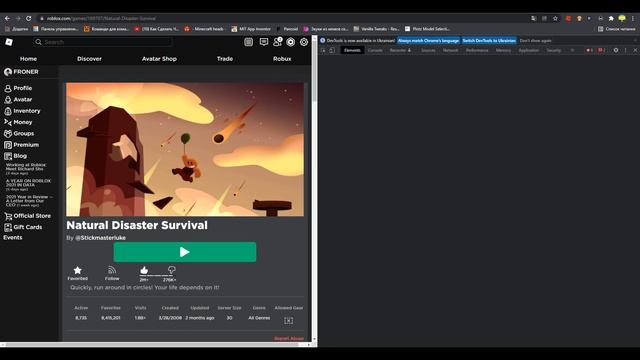The image size is (640, 360).
Task: Click the Report Abuse link
Action: pos(289,338)
